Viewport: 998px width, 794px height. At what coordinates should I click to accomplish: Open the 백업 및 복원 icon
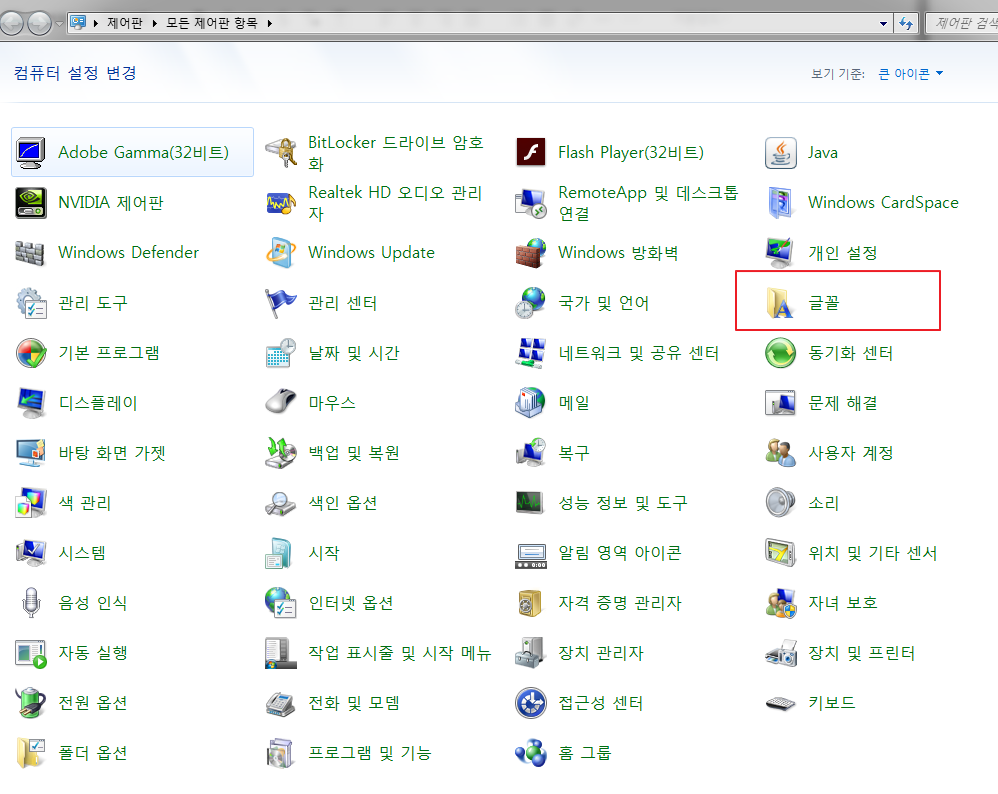click(x=281, y=453)
